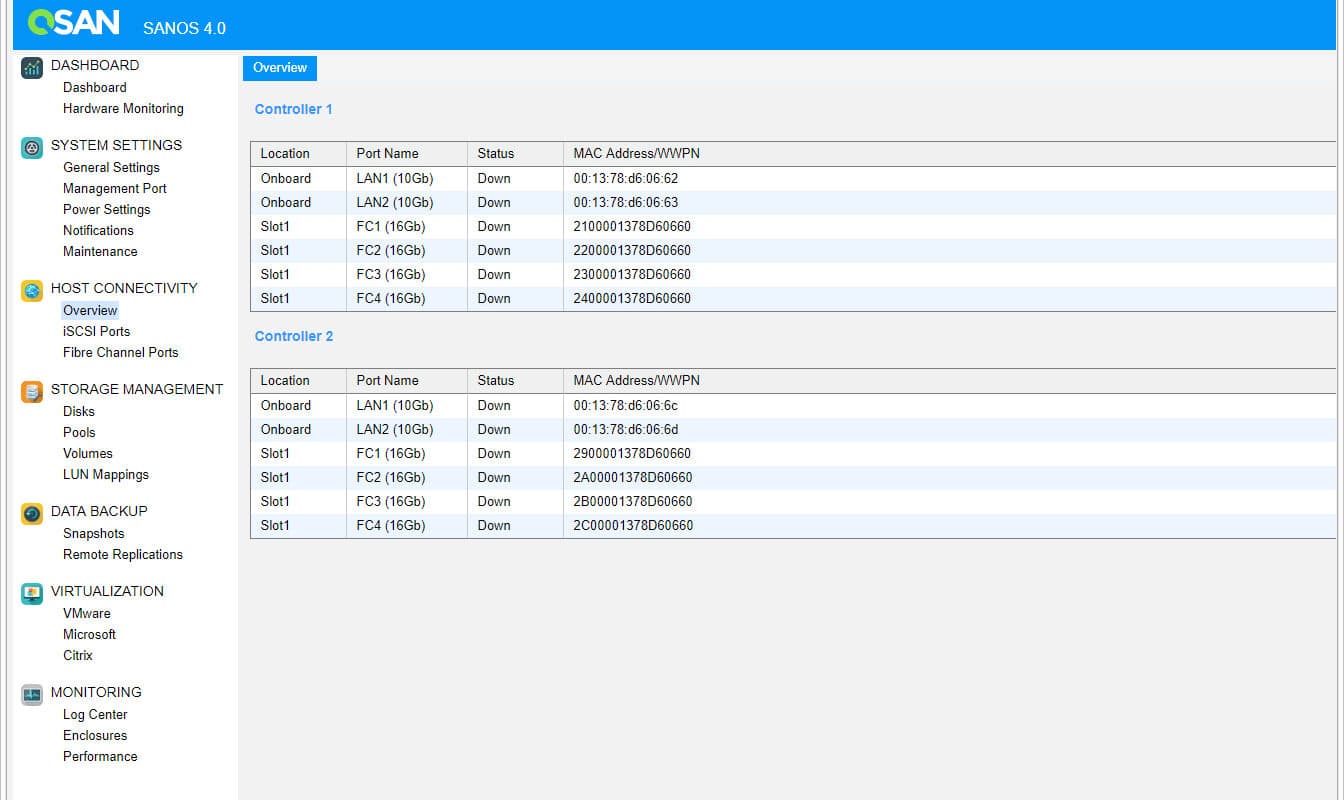Select WWPN 2200001378D60660
This screenshot has height=800, width=1344.
pos(632,250)
